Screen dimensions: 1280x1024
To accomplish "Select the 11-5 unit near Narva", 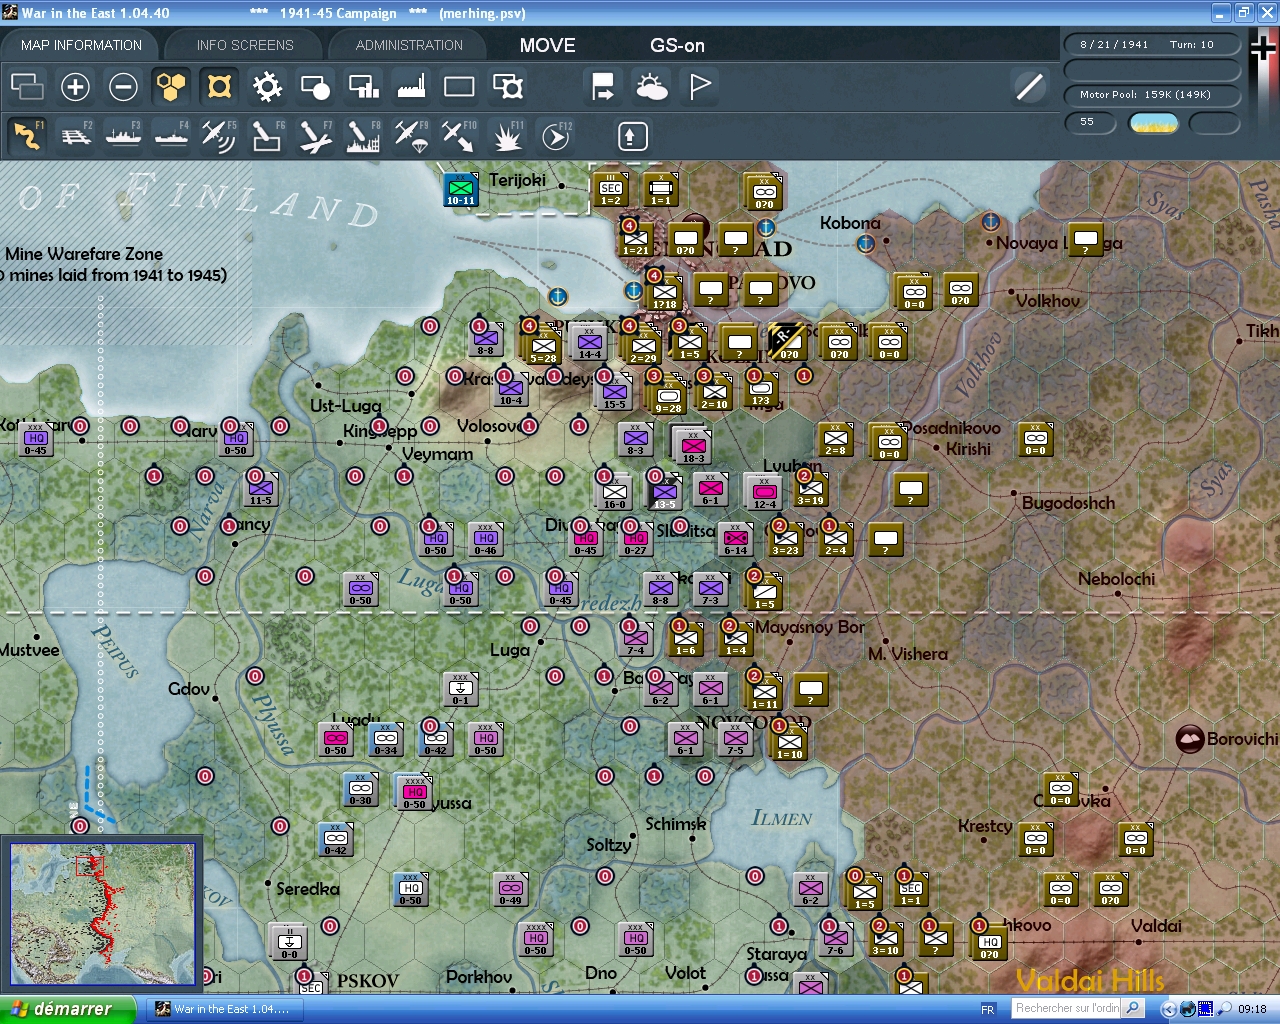I will [x=261, y=488].
